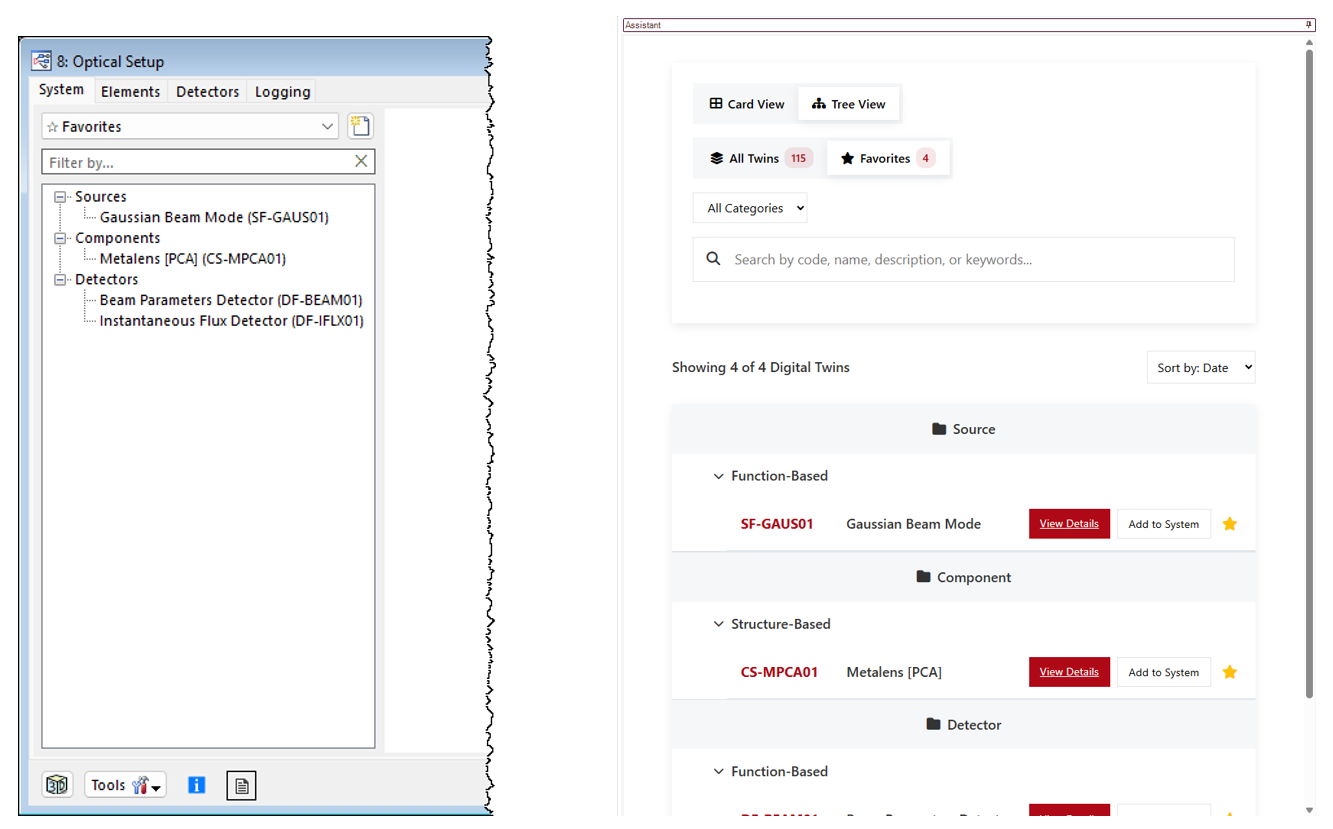Open the Tools dropdown menu
The width and height of the screenshot is (1333, 829).
(125, 785)
